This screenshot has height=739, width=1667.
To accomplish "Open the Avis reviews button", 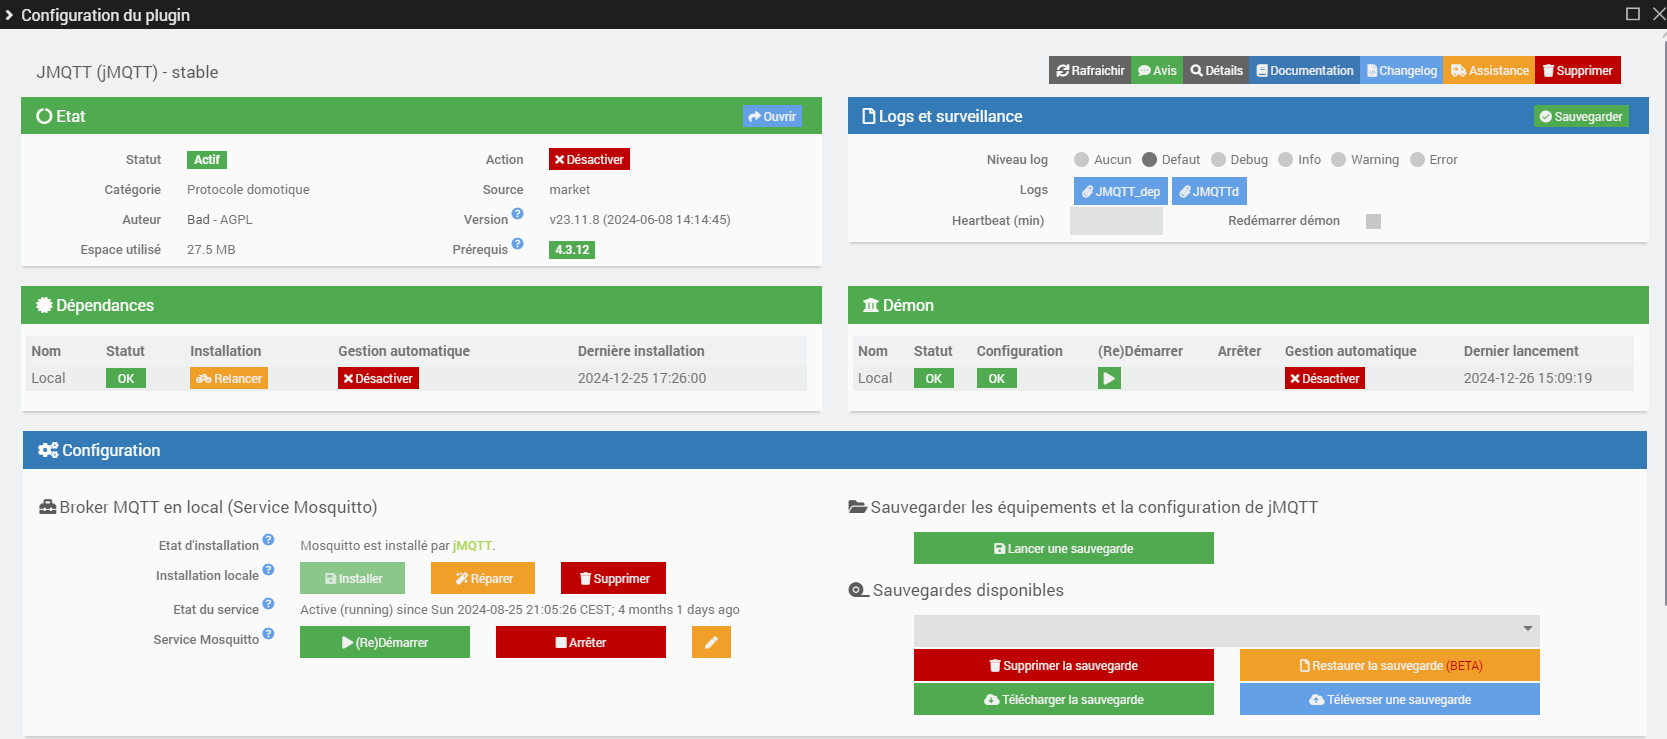I will click(x=1157, y=70).
